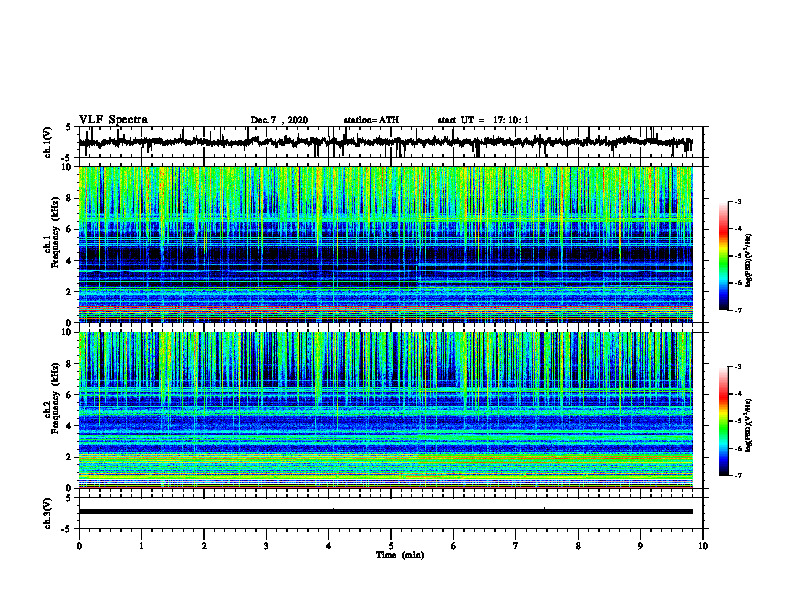Click the time axis tick label "5"
Screen dimensions: 792x612
click(x=391, y=546)
